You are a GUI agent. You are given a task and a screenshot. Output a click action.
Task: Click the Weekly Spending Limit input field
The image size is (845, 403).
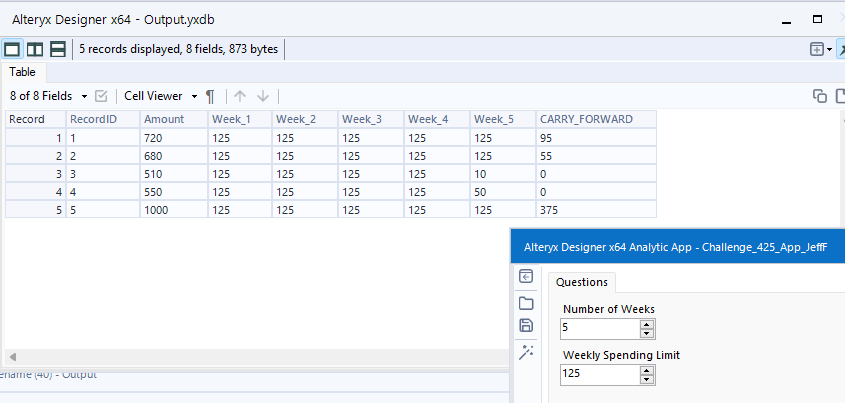[x=600, y=374]
